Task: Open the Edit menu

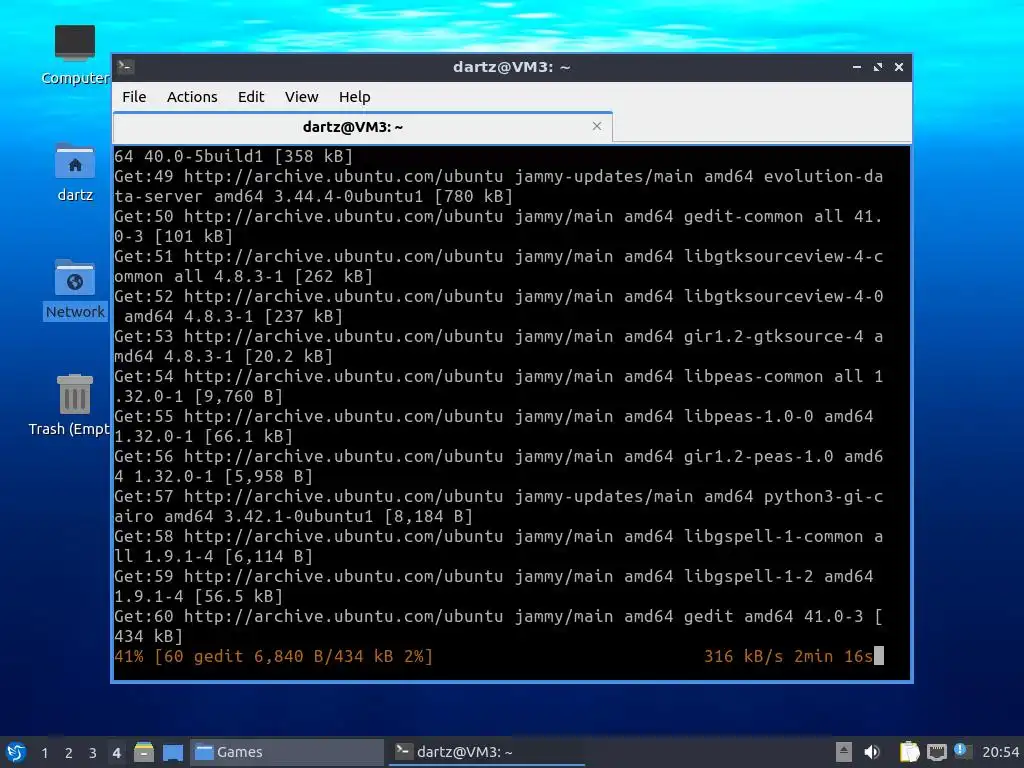Action: tap(251, 97)
